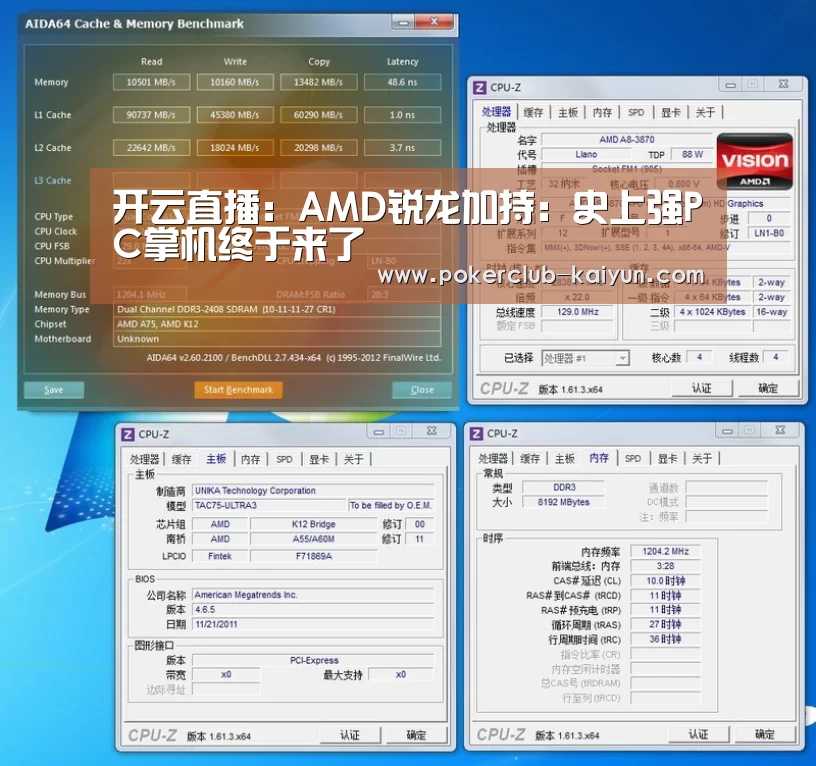Image resolution: width=816 pixels, height=766 pixels.
Task: Select 内存 tab in mainboard CPU-Z window
Action: coord(250,459)
